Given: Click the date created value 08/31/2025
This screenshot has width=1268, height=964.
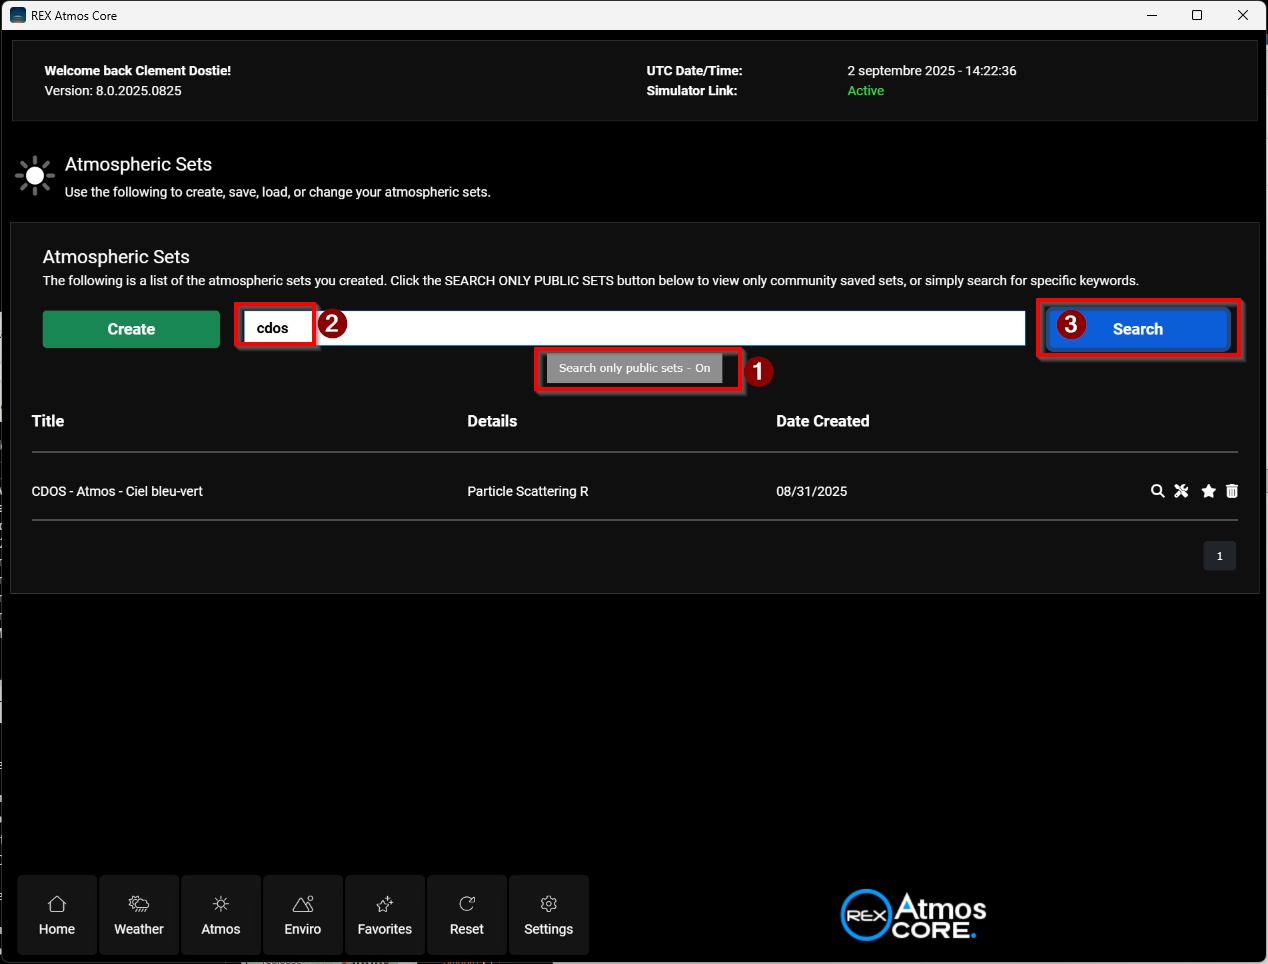Looking at the screenshot, I should pos(812,491).
